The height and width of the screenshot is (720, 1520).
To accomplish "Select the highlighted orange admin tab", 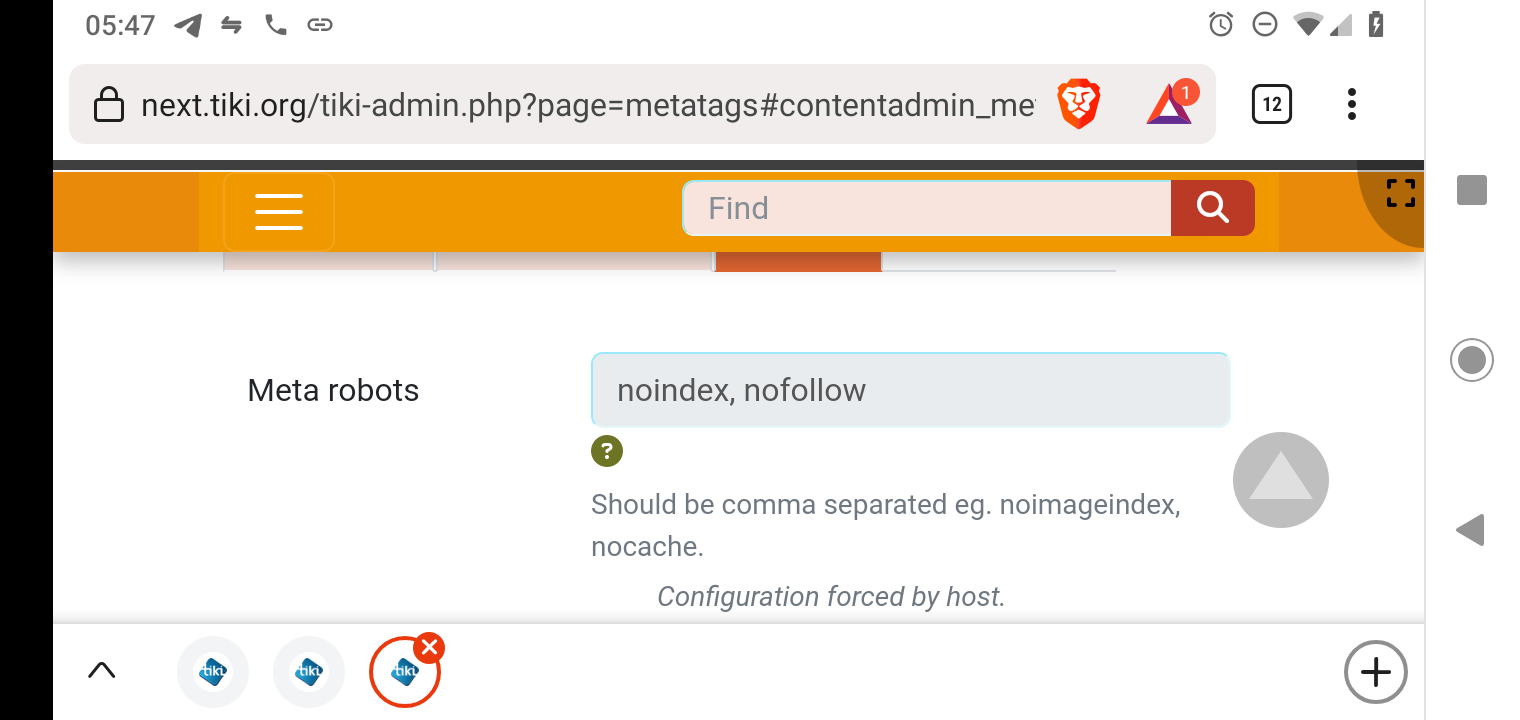I will (x=799, y=261).
